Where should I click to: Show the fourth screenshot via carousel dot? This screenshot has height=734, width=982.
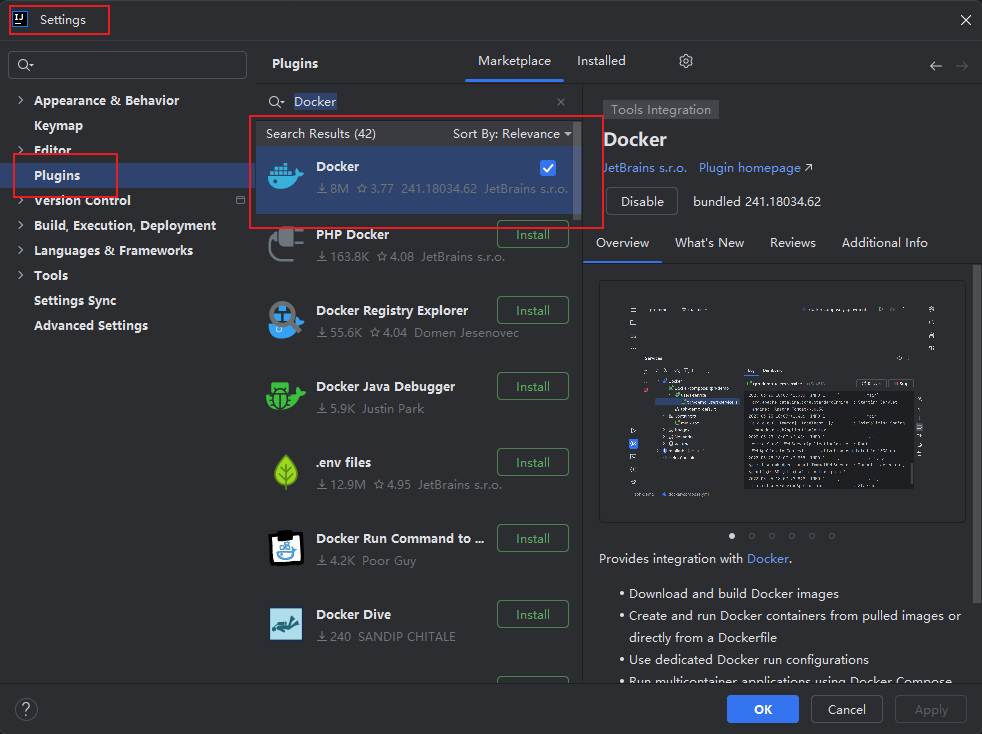(x=792, y=535)
